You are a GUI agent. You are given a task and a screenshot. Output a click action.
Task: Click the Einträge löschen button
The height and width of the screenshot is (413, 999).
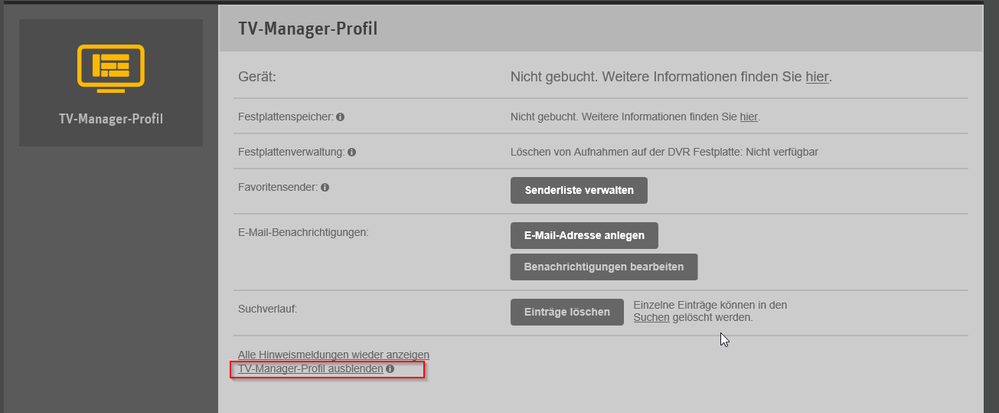(567, 312)
